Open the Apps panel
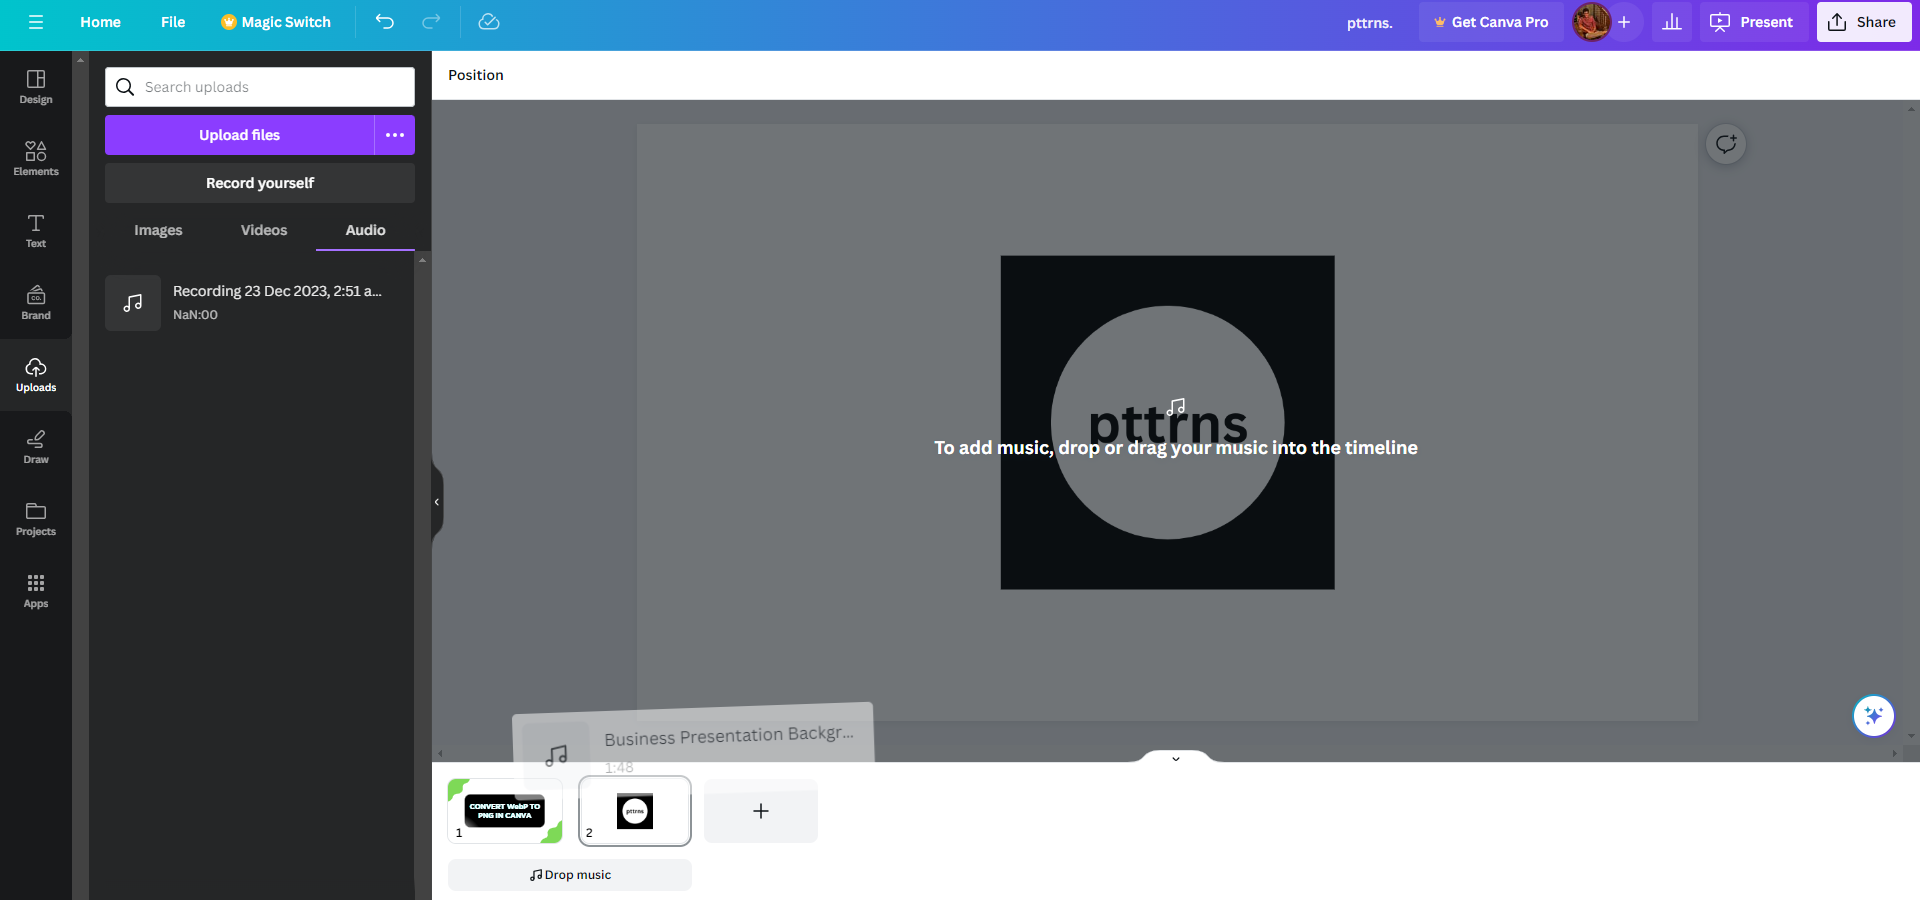The width and height of the screenshot is (1920, 900). point(36,591)
